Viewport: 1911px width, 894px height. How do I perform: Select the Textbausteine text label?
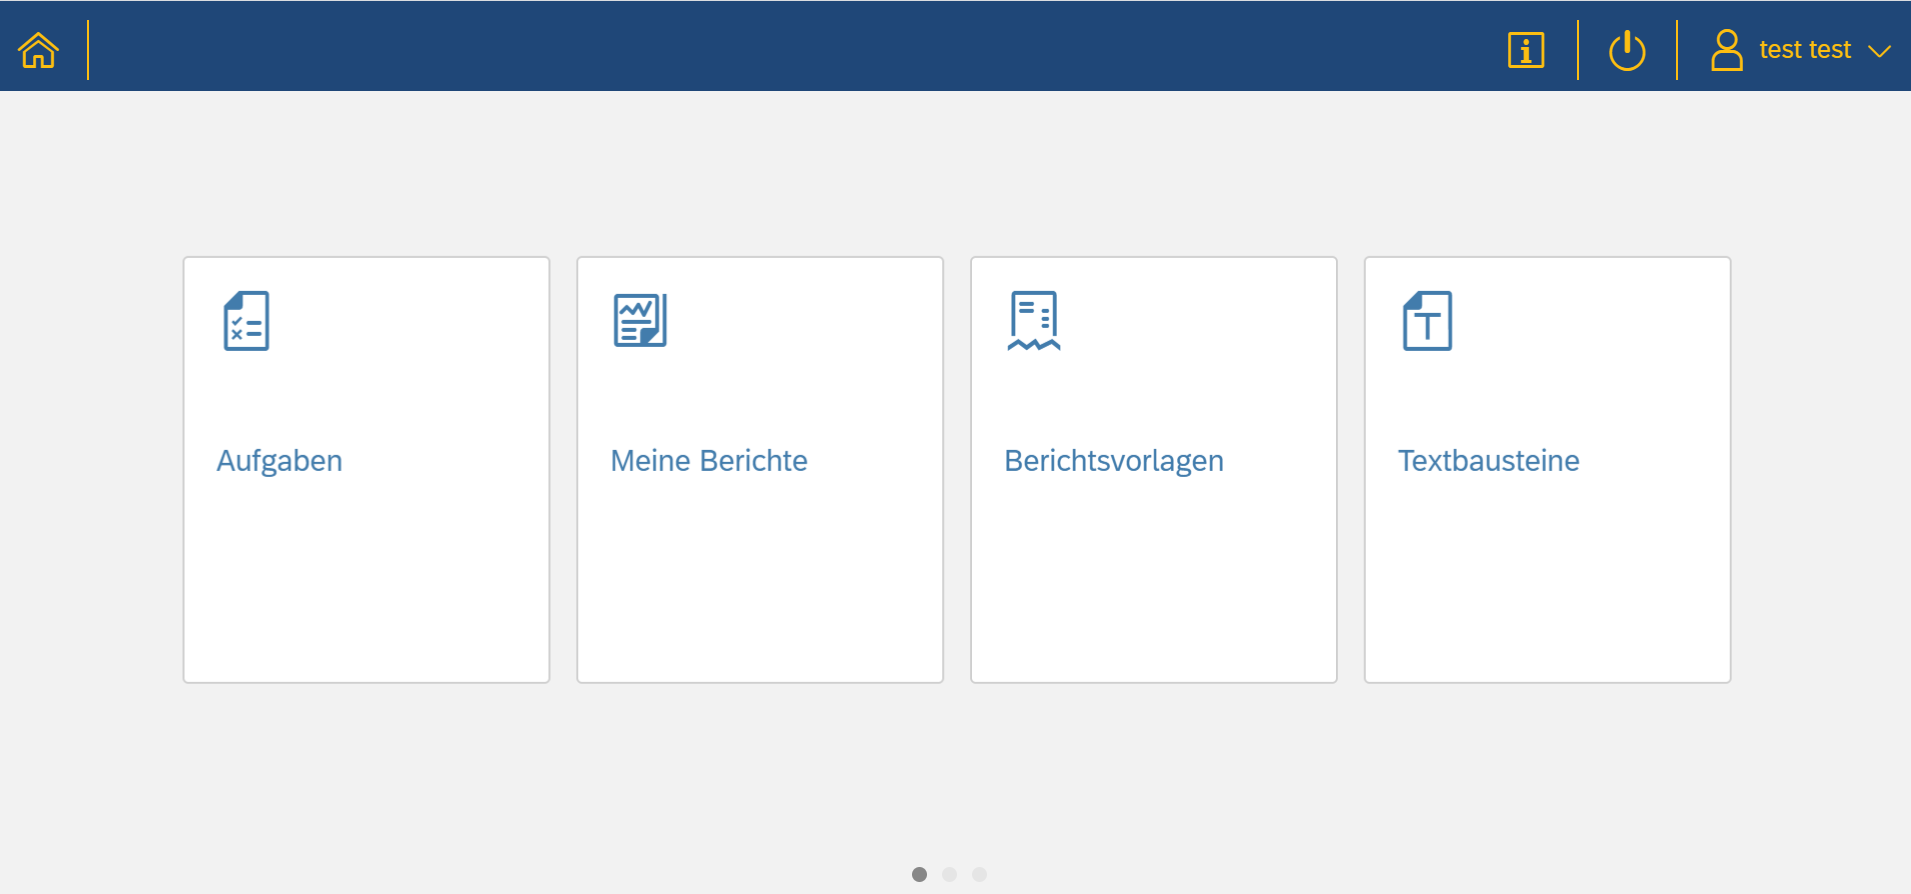tap(1488, 461)
